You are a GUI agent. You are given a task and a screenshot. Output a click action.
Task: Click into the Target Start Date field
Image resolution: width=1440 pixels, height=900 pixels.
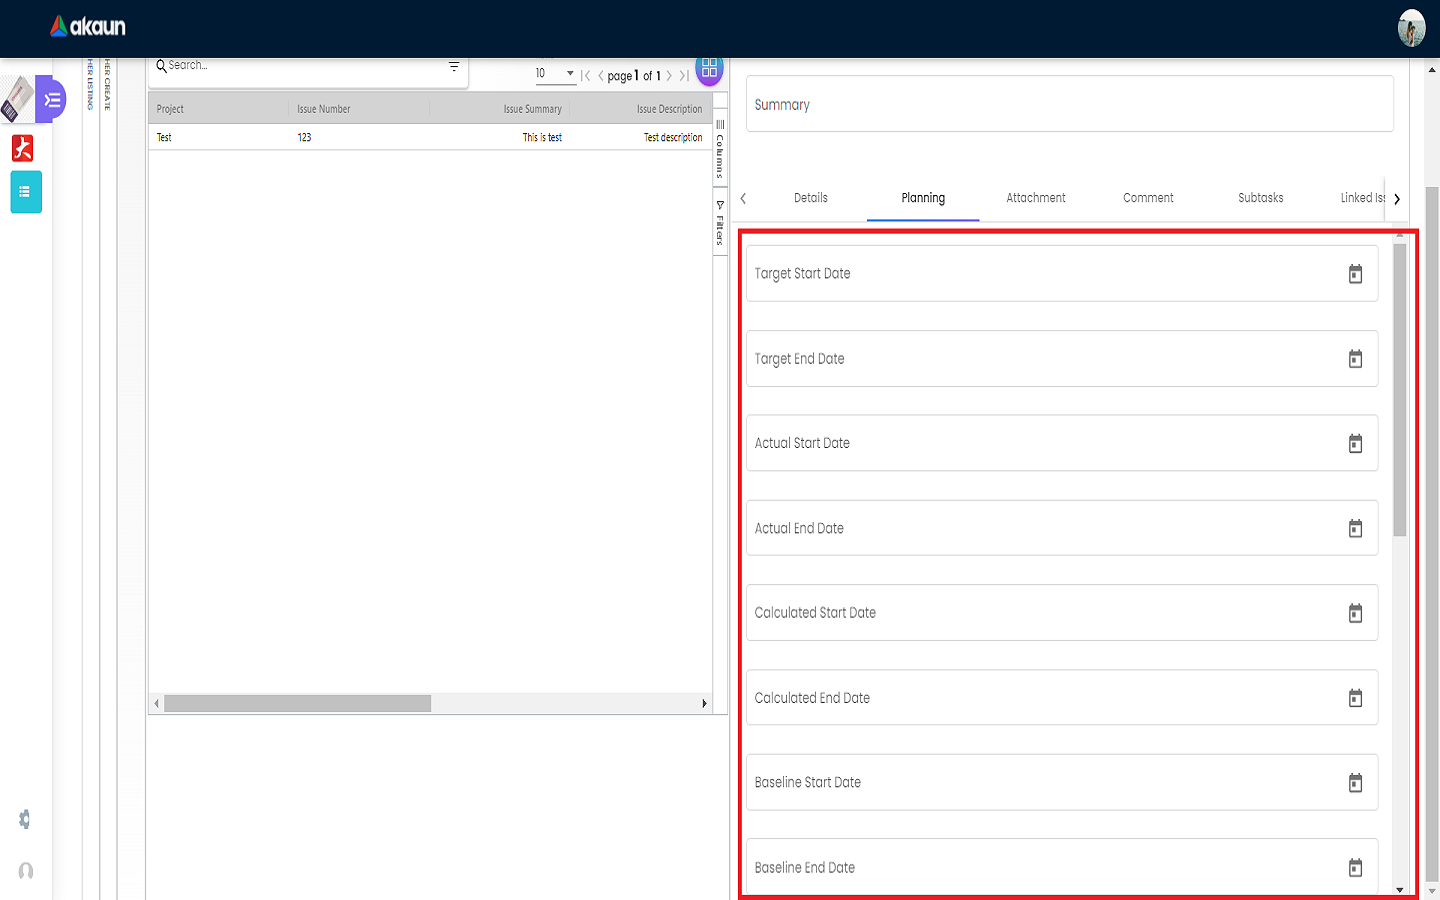tap(1062, 274)
